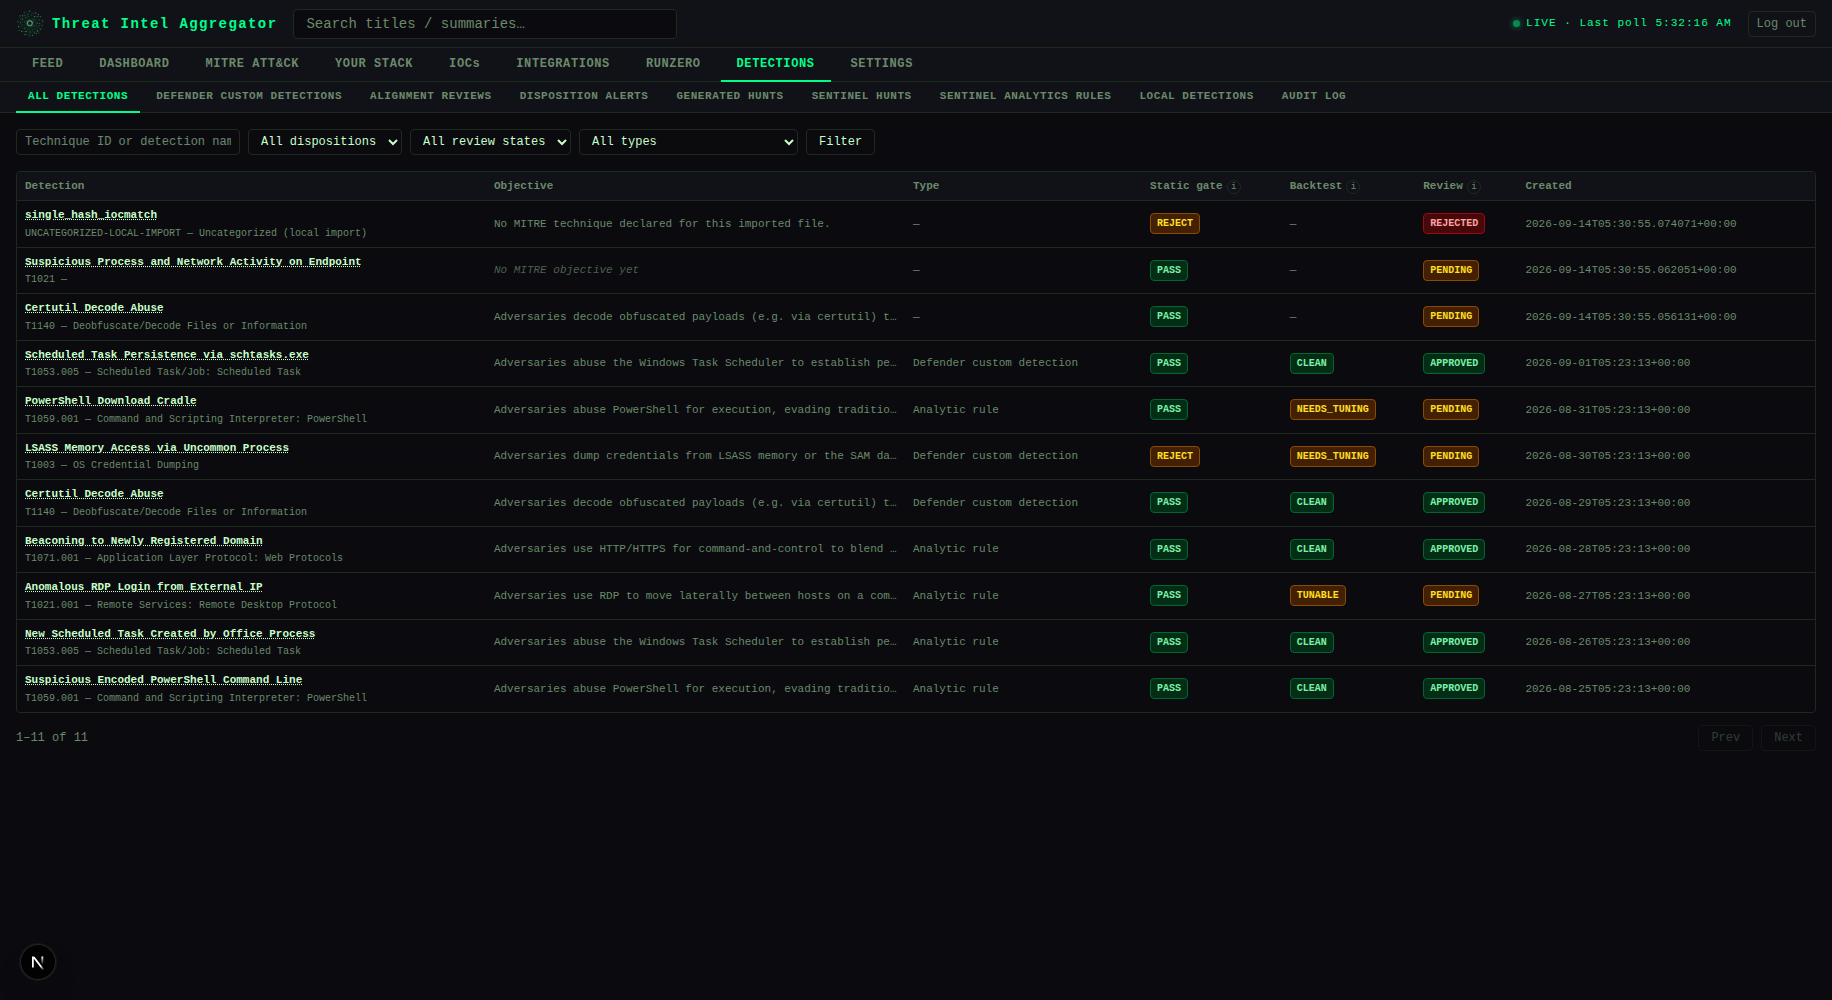Open Generated Hunts sub-tab
Image resolution: width=1832 pixels, height=1000 pixels.
point(730,96)
